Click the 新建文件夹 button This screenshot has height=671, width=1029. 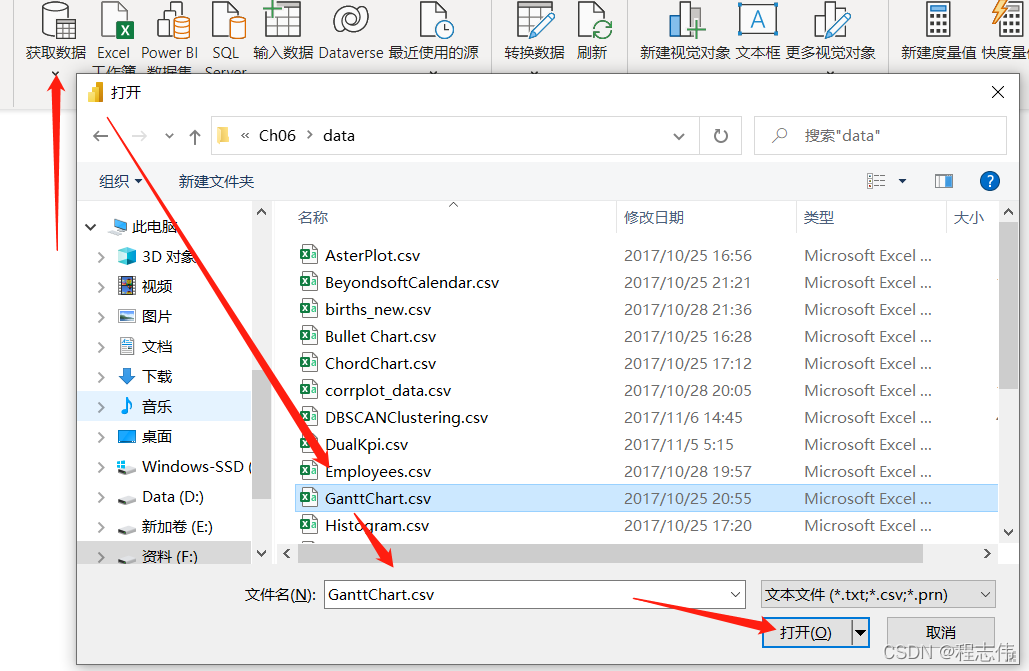[x=216, y=181]
